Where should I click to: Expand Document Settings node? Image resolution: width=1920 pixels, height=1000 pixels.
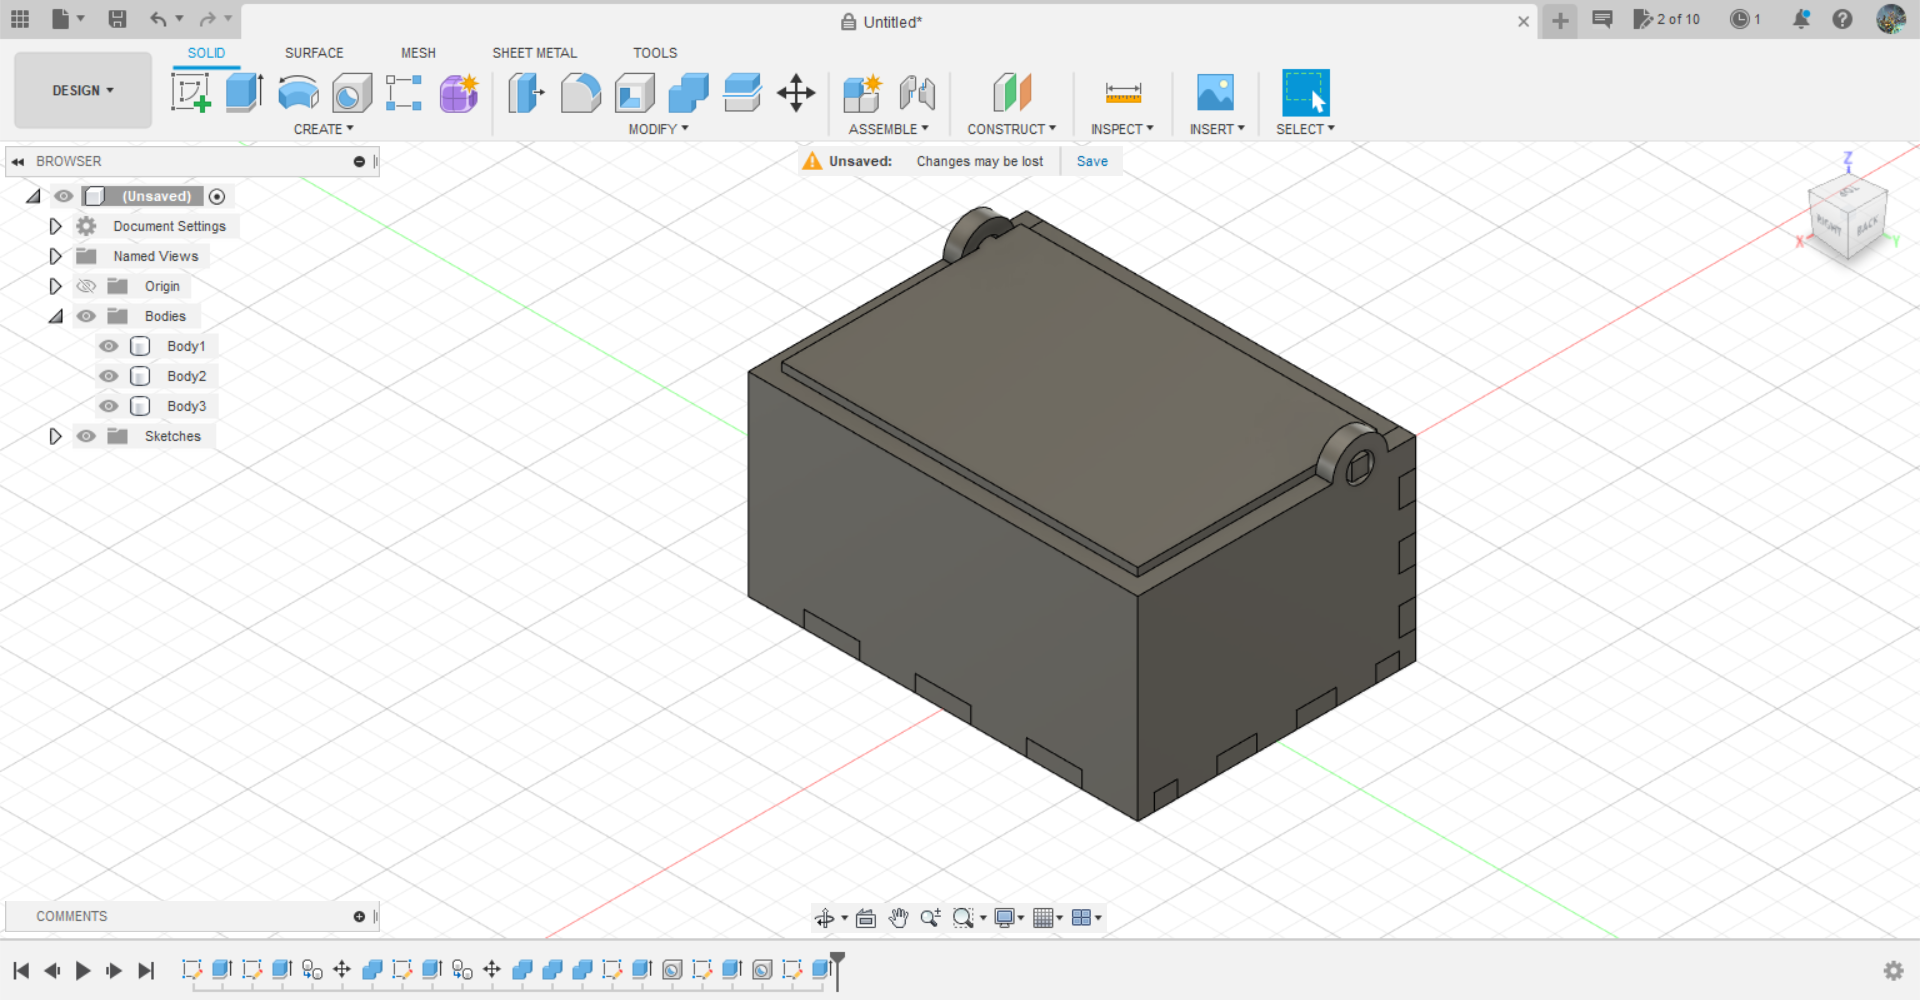click(55, 226)
